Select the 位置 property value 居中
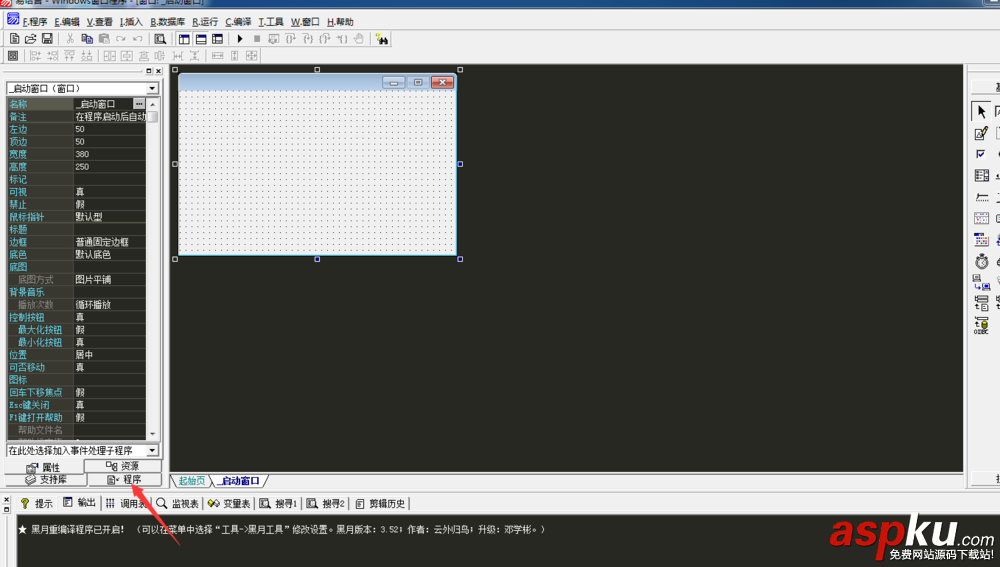The image size is (1000, 567). point(110,355)
